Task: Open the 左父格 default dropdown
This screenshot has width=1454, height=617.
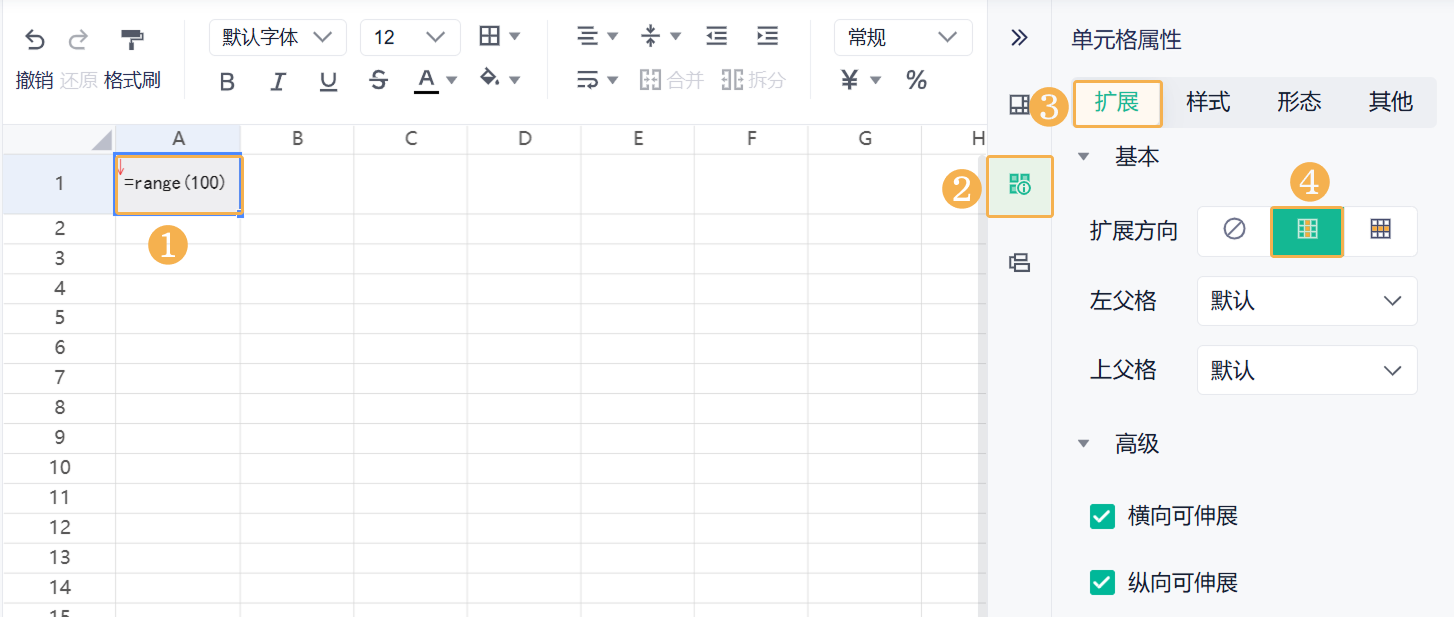Action: [x=1306, y=301]
